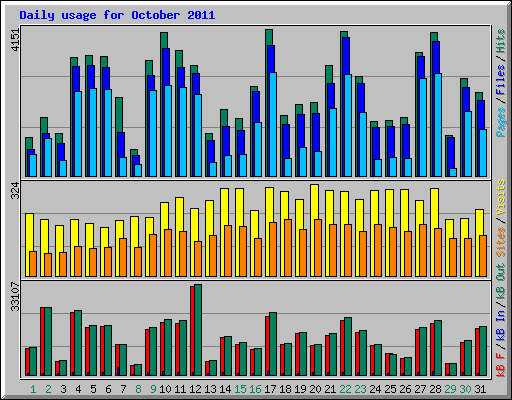Click day 25 on the date axis
The width and height of the screenshot is (512, 400).
[390, 389]
